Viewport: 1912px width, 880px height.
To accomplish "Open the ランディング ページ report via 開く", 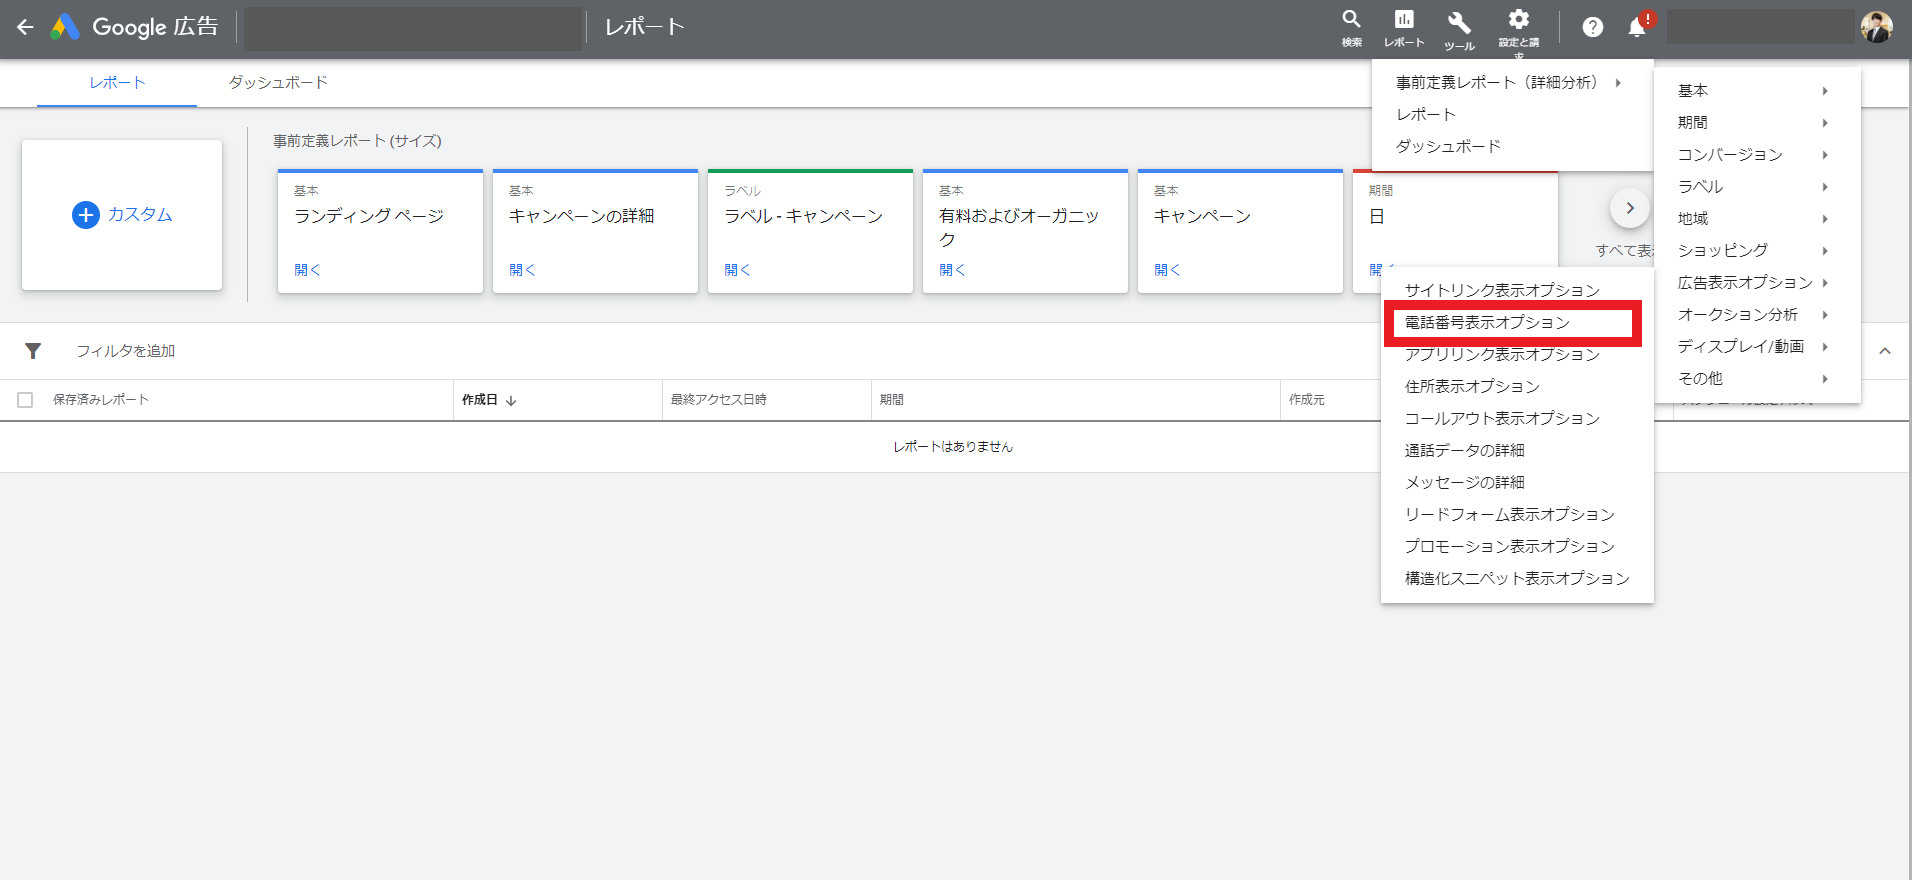I will pyautogui.click(x=308, y=270).
